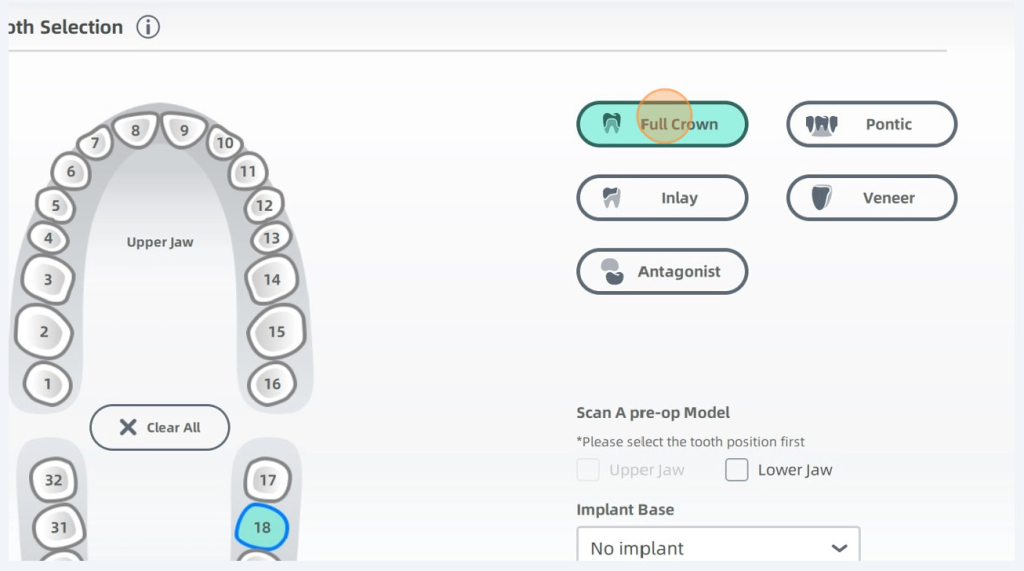Pick the Inlay restoration option
The height and width of the screenshot is (571, 1024).
click(x=662, y=198)
